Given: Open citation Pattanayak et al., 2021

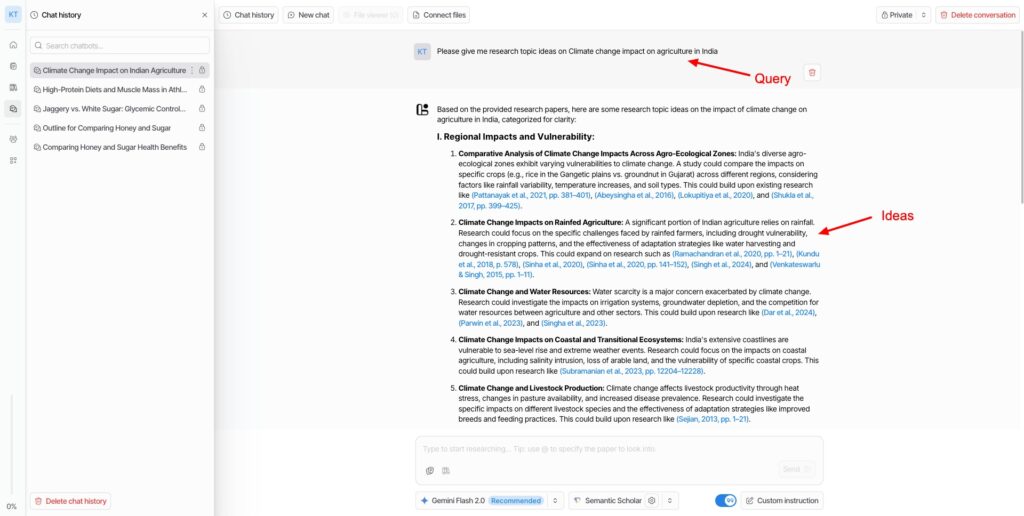Looking at the screenshot, I should [x=532, y=195].
